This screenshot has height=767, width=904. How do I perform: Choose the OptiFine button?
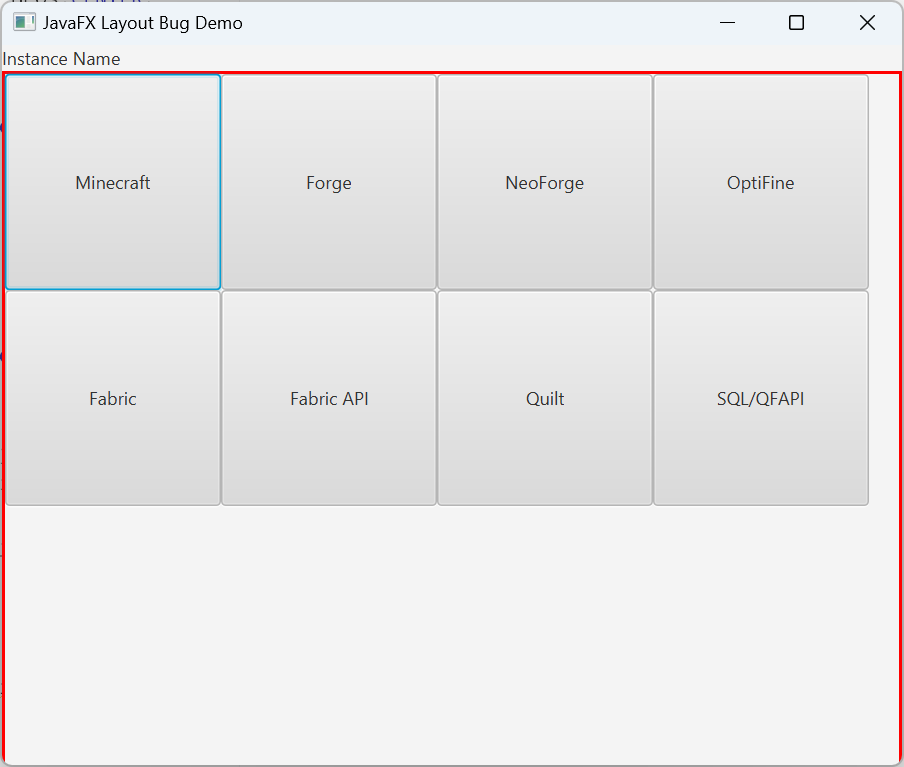[760, 182]
